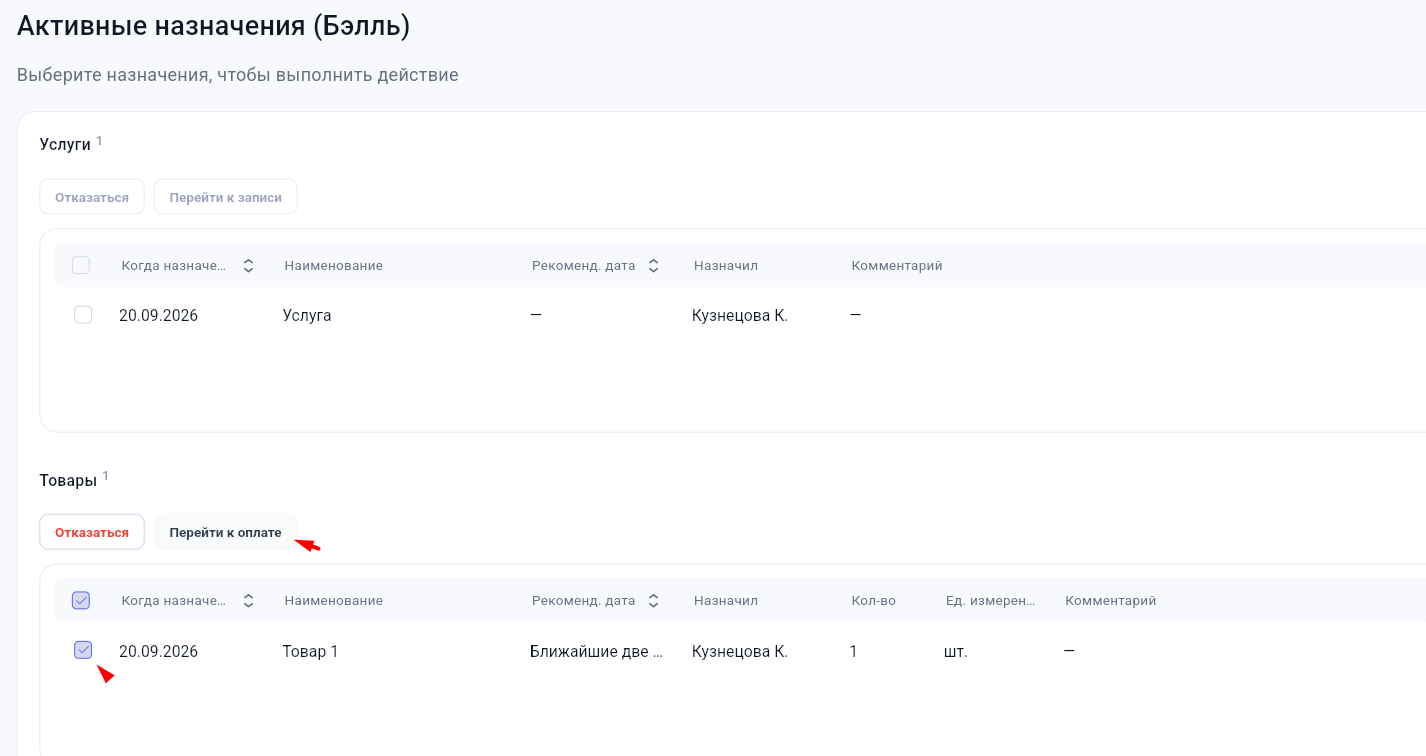
Task: Click "Наименование" column header in Товары table
Action: coord(334,601)
